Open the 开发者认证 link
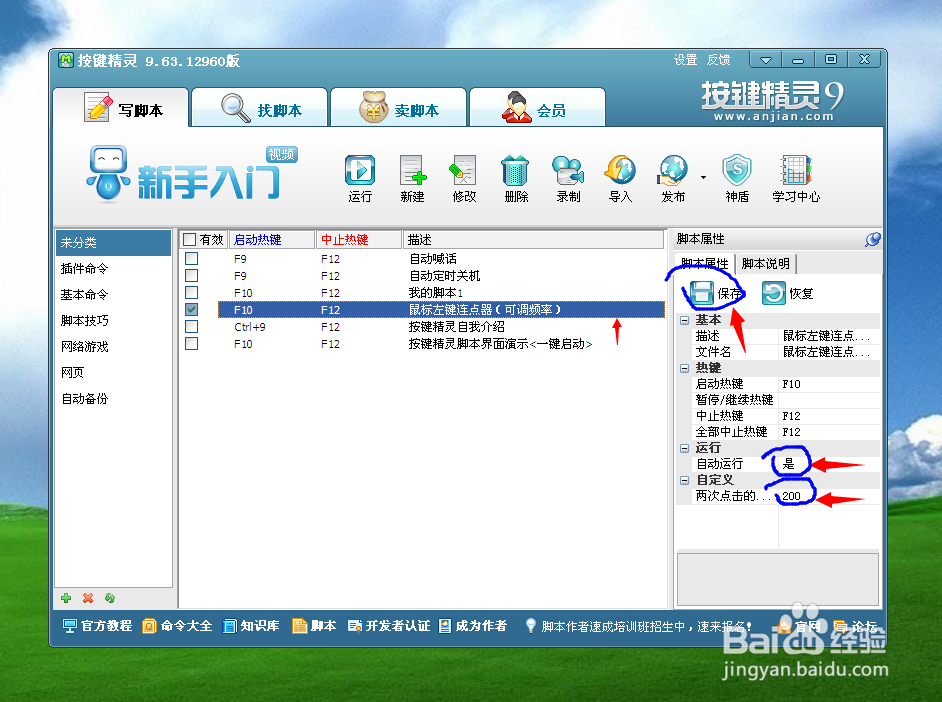942x702 pixels. (389, 626)
